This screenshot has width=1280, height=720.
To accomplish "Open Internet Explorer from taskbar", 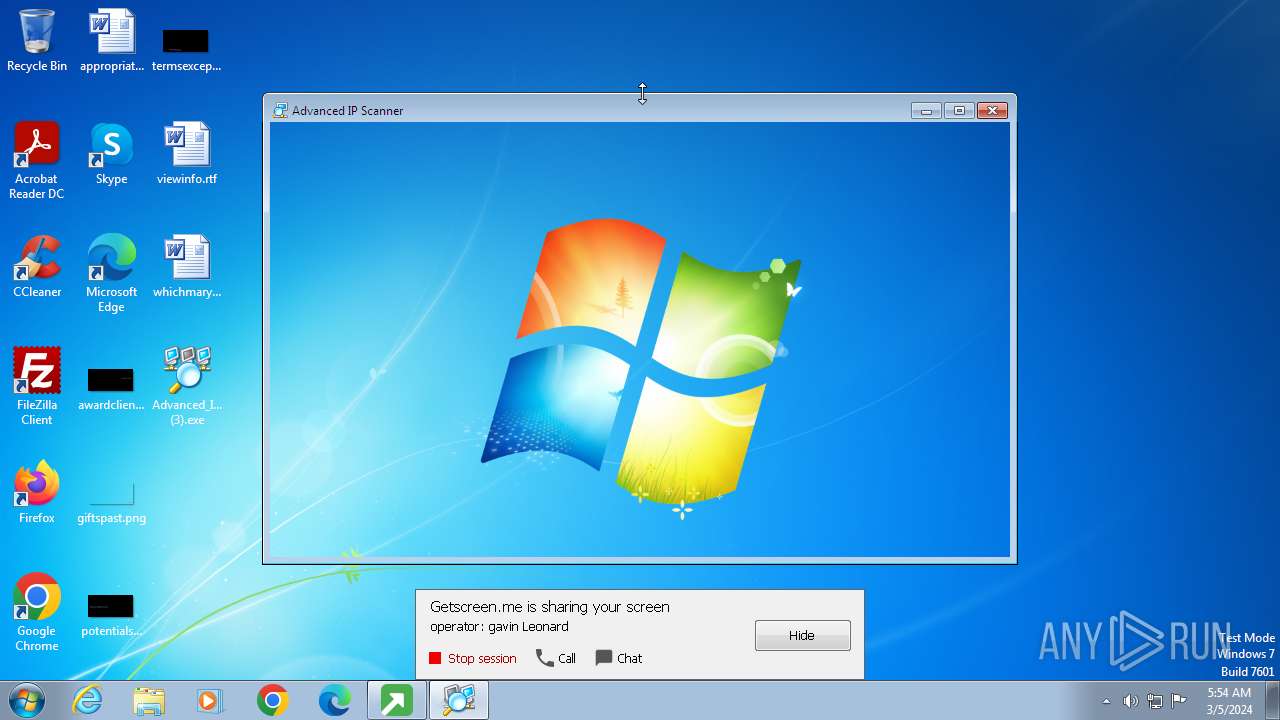I will click(x=87, y=701).
